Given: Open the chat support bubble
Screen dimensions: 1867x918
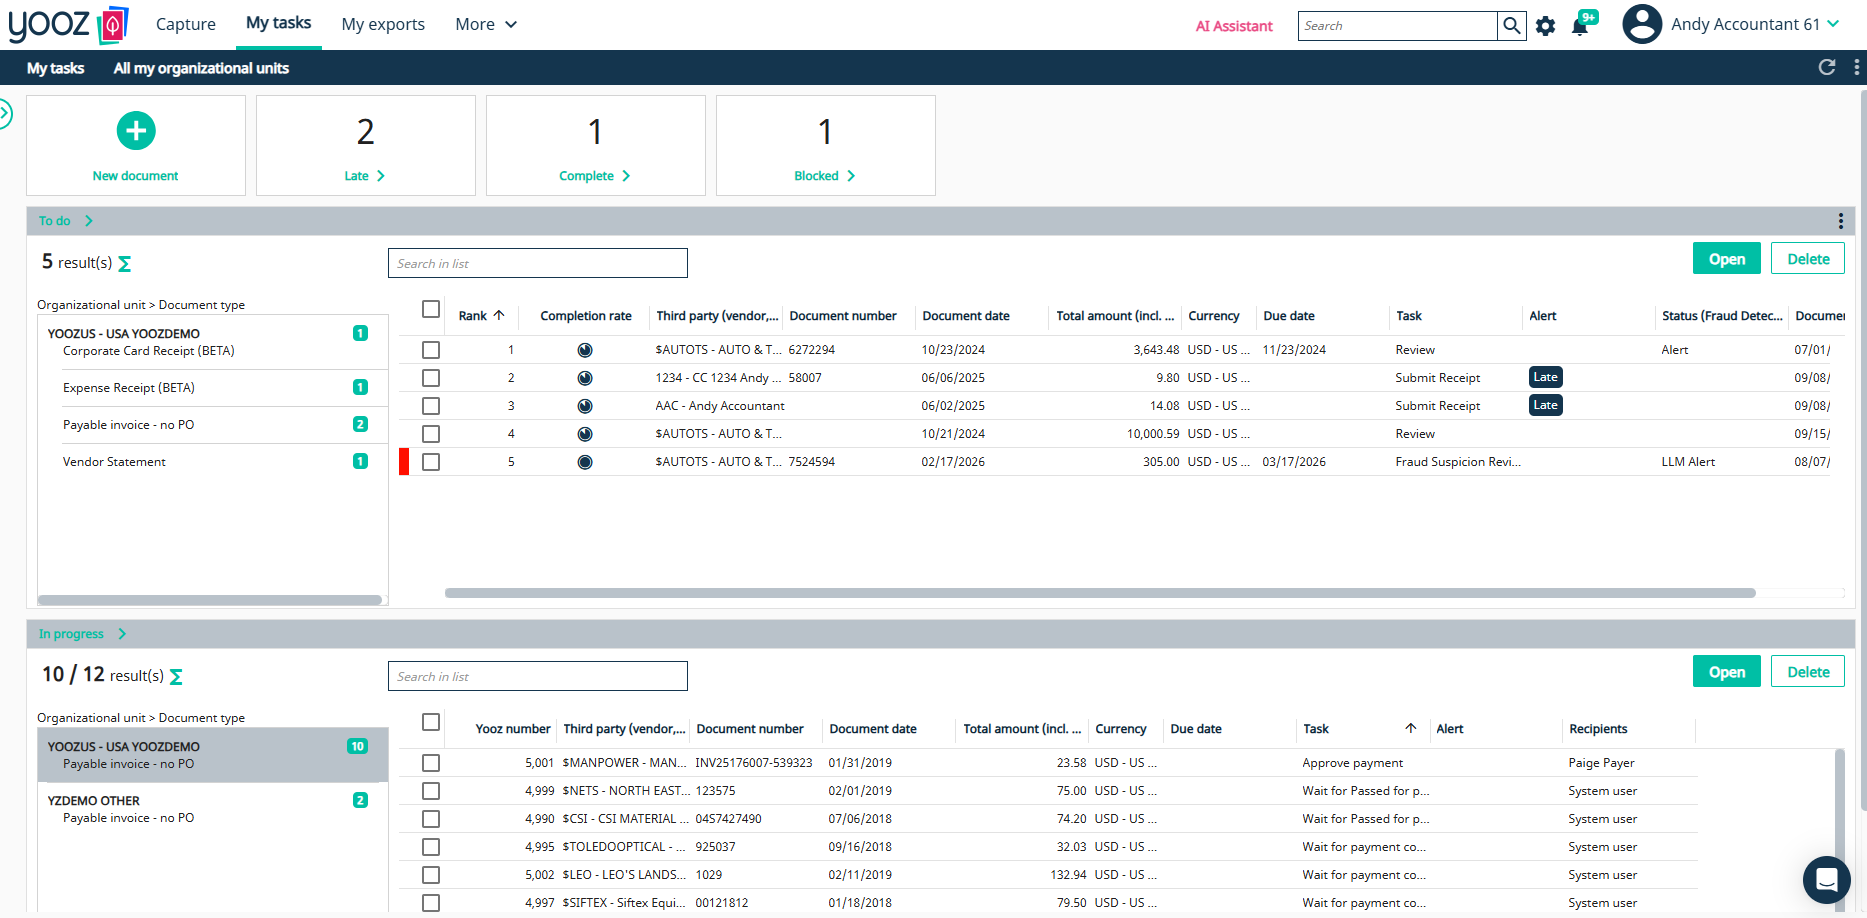Looking at the screenshot, I should pos(1827,880).
